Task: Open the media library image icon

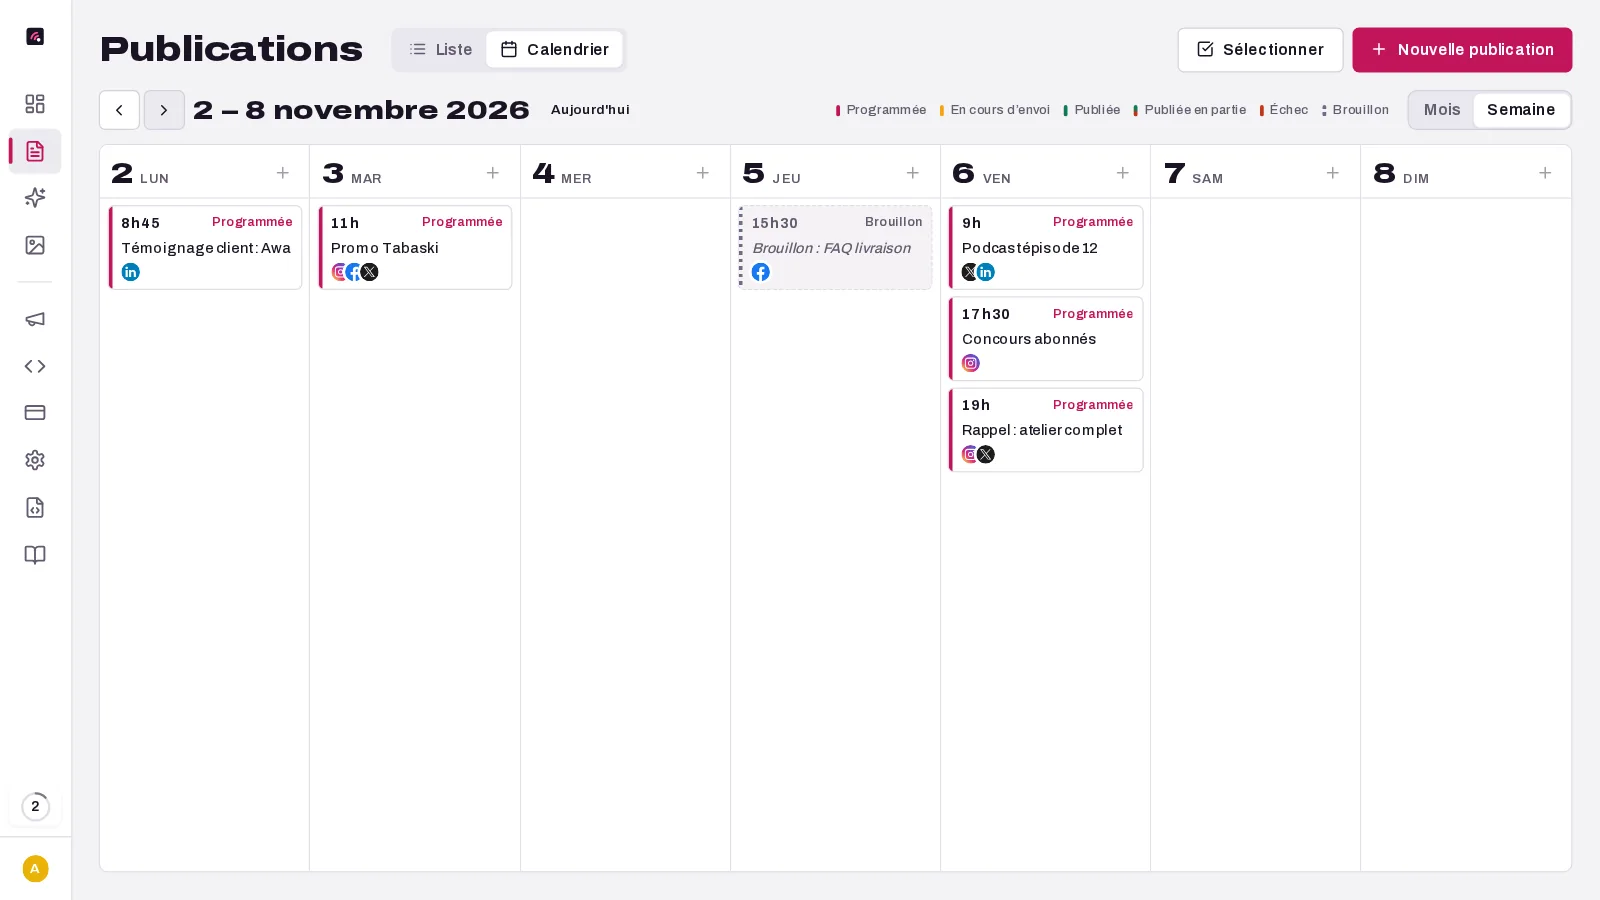Action: (35, 245)
